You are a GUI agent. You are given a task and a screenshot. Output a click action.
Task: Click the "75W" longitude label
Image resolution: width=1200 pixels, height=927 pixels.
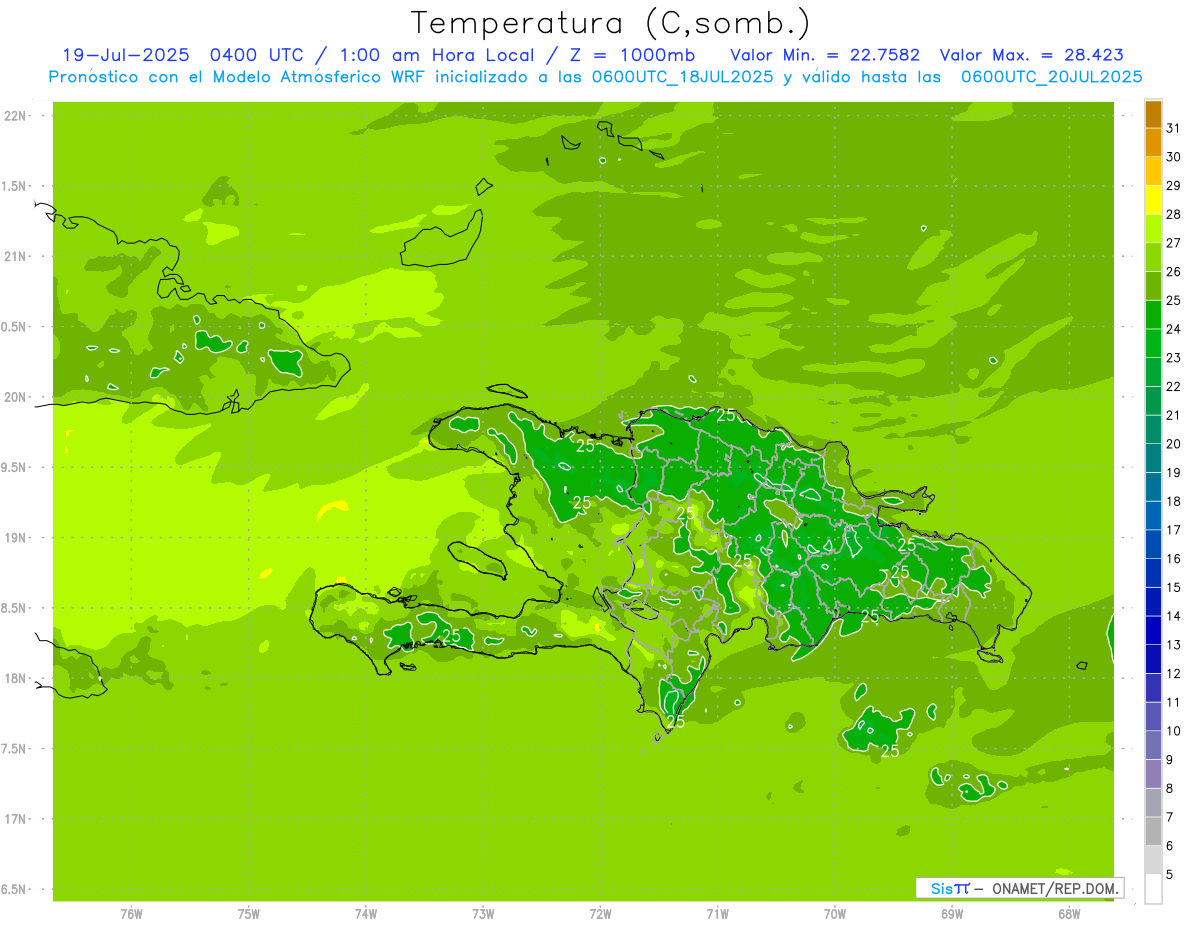pos(248,913)
